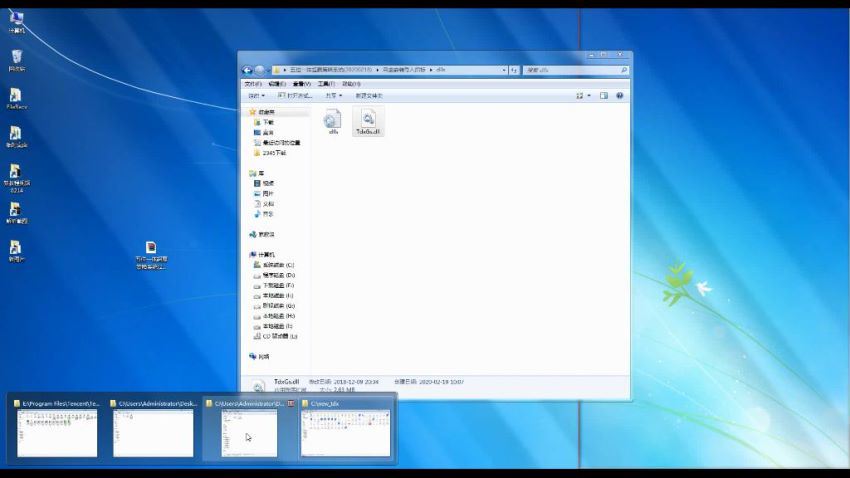Open the (F:) drive in navigation pane
The width and height of the screenshot is (850, 478).
(274, 285)
